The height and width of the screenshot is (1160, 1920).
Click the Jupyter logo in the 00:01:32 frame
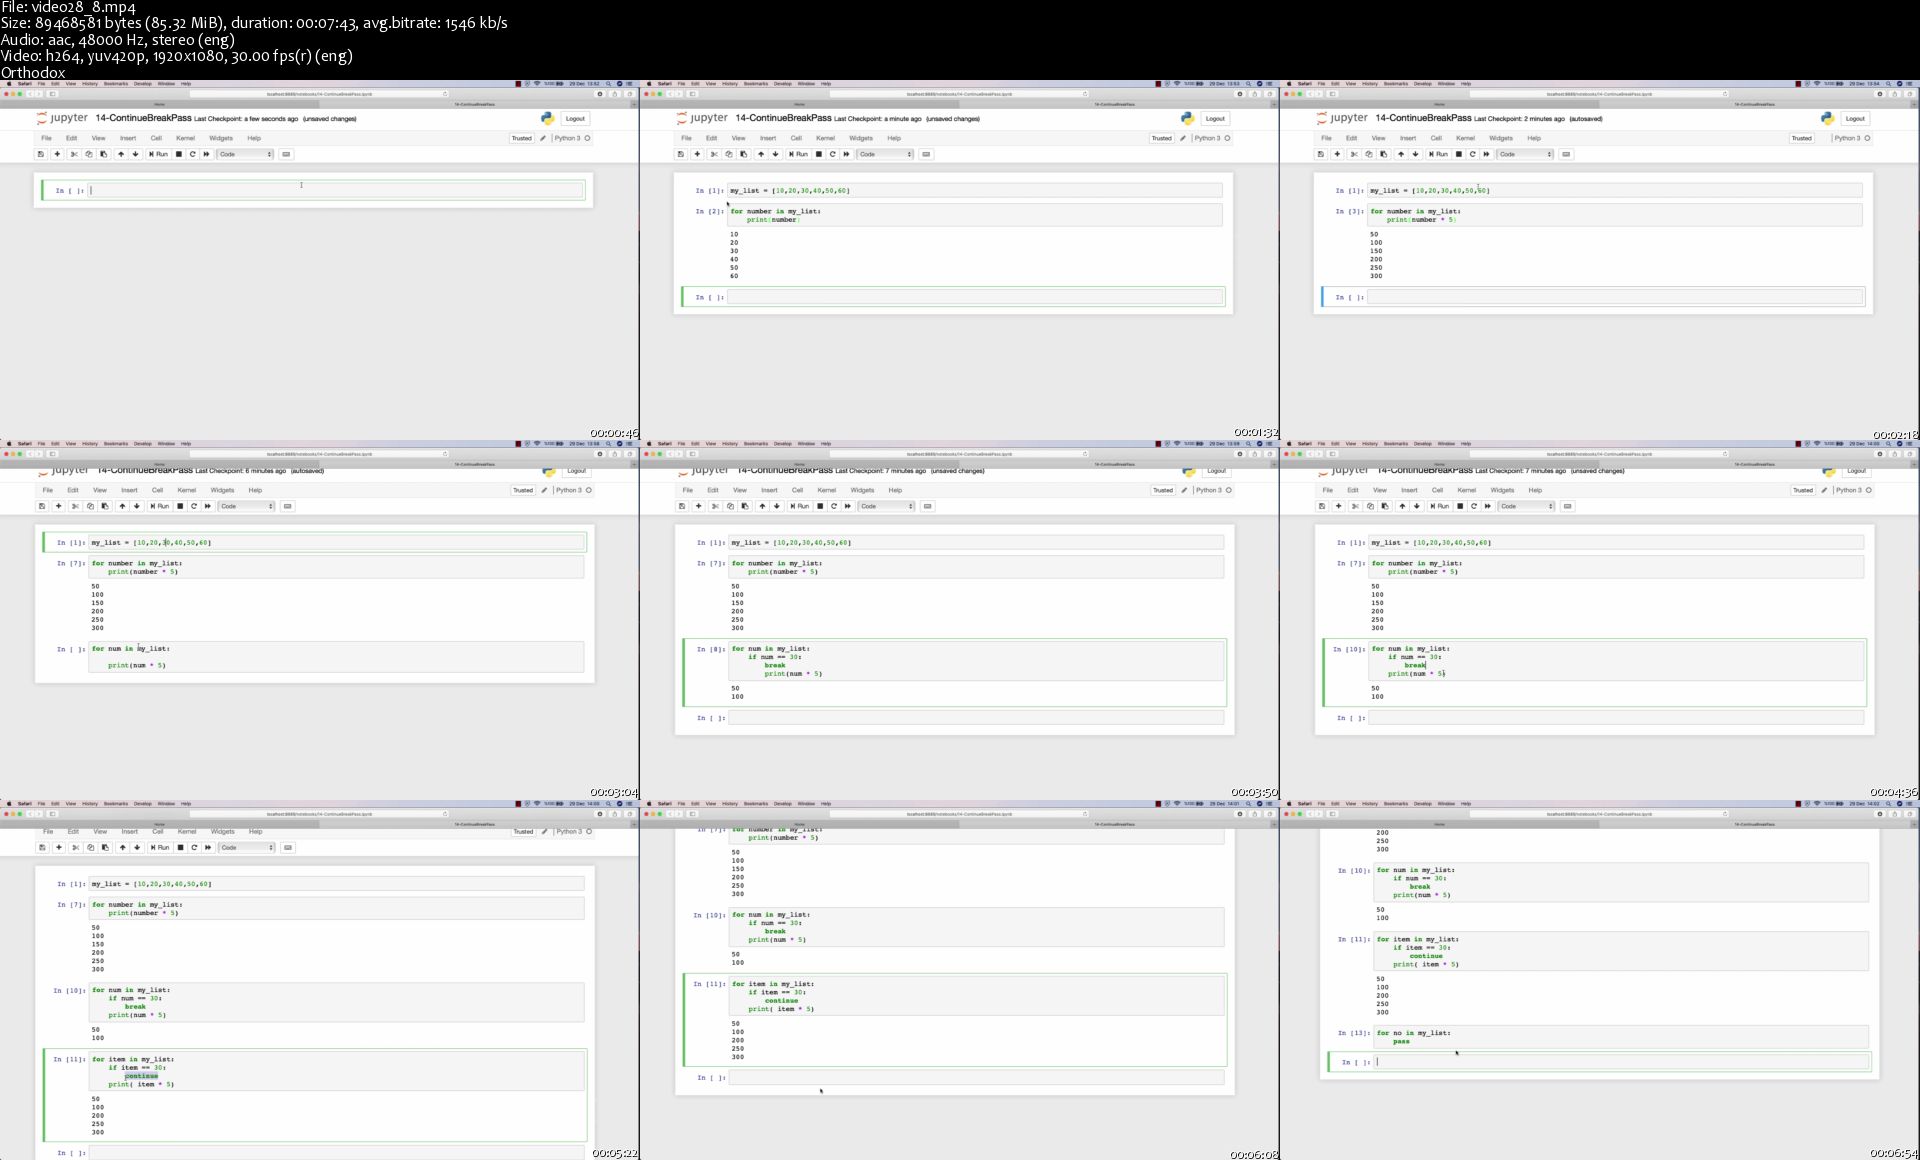tap(702, 118)
